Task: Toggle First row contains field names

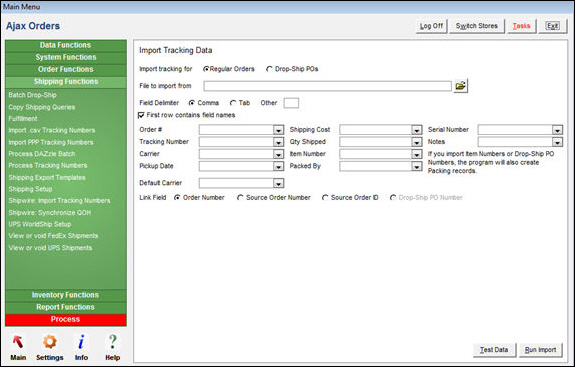Action: point(141,115)
